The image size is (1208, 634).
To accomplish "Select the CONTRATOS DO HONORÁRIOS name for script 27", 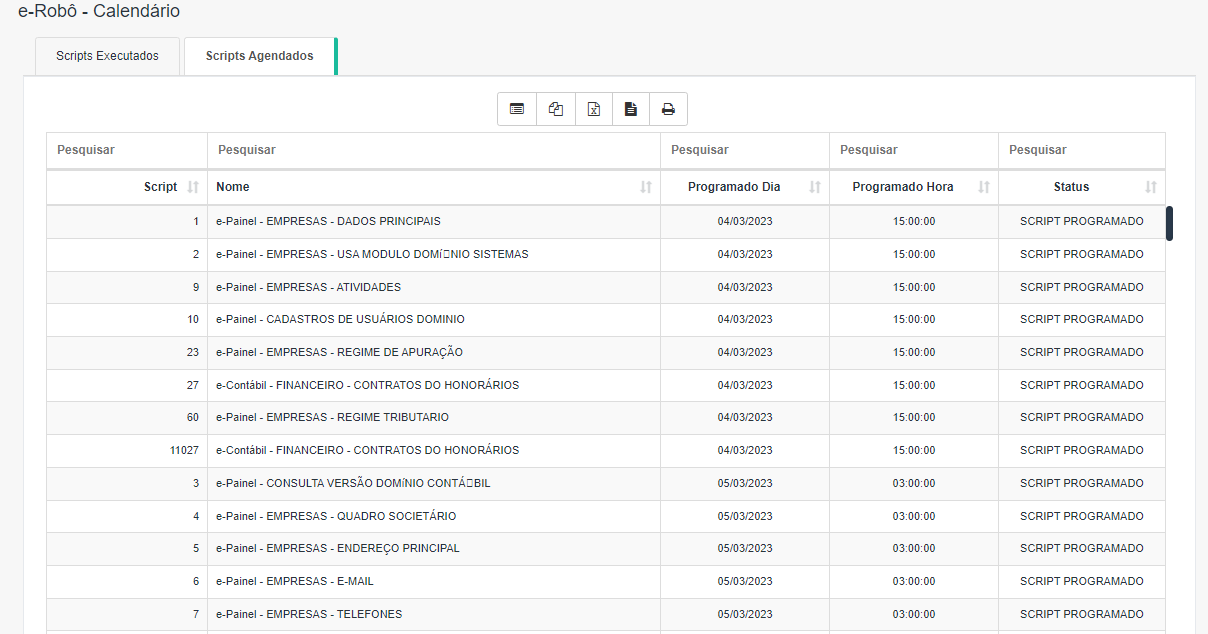I will tap(367, 385).
